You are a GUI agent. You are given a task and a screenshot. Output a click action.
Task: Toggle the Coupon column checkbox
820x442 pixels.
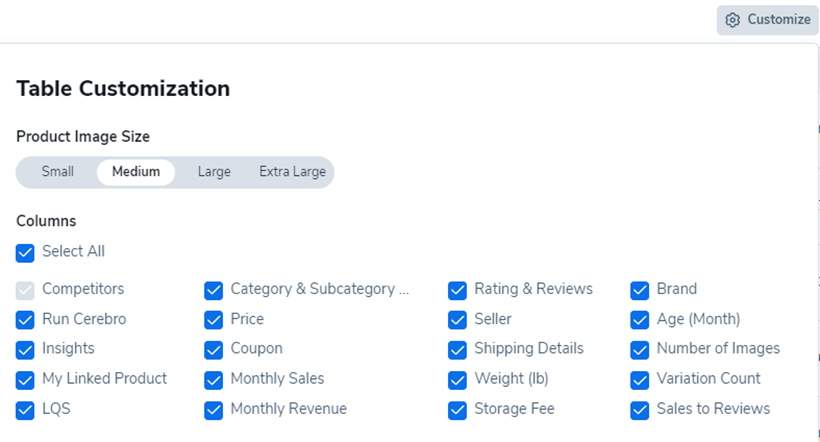[213, 350]
